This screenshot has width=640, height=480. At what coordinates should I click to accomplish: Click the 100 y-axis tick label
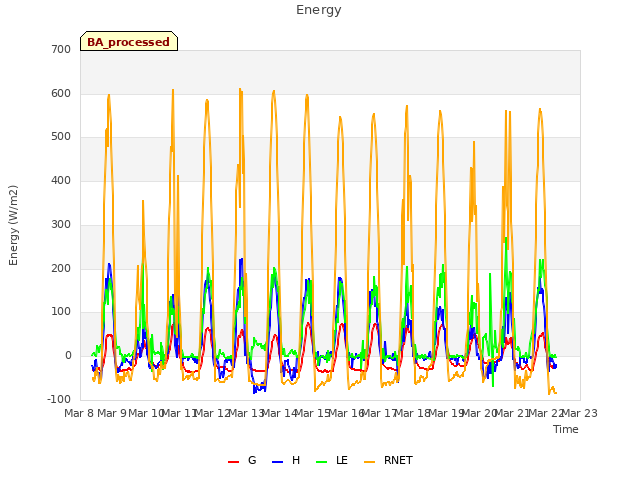pyautogui.click(x=61, y=312)
